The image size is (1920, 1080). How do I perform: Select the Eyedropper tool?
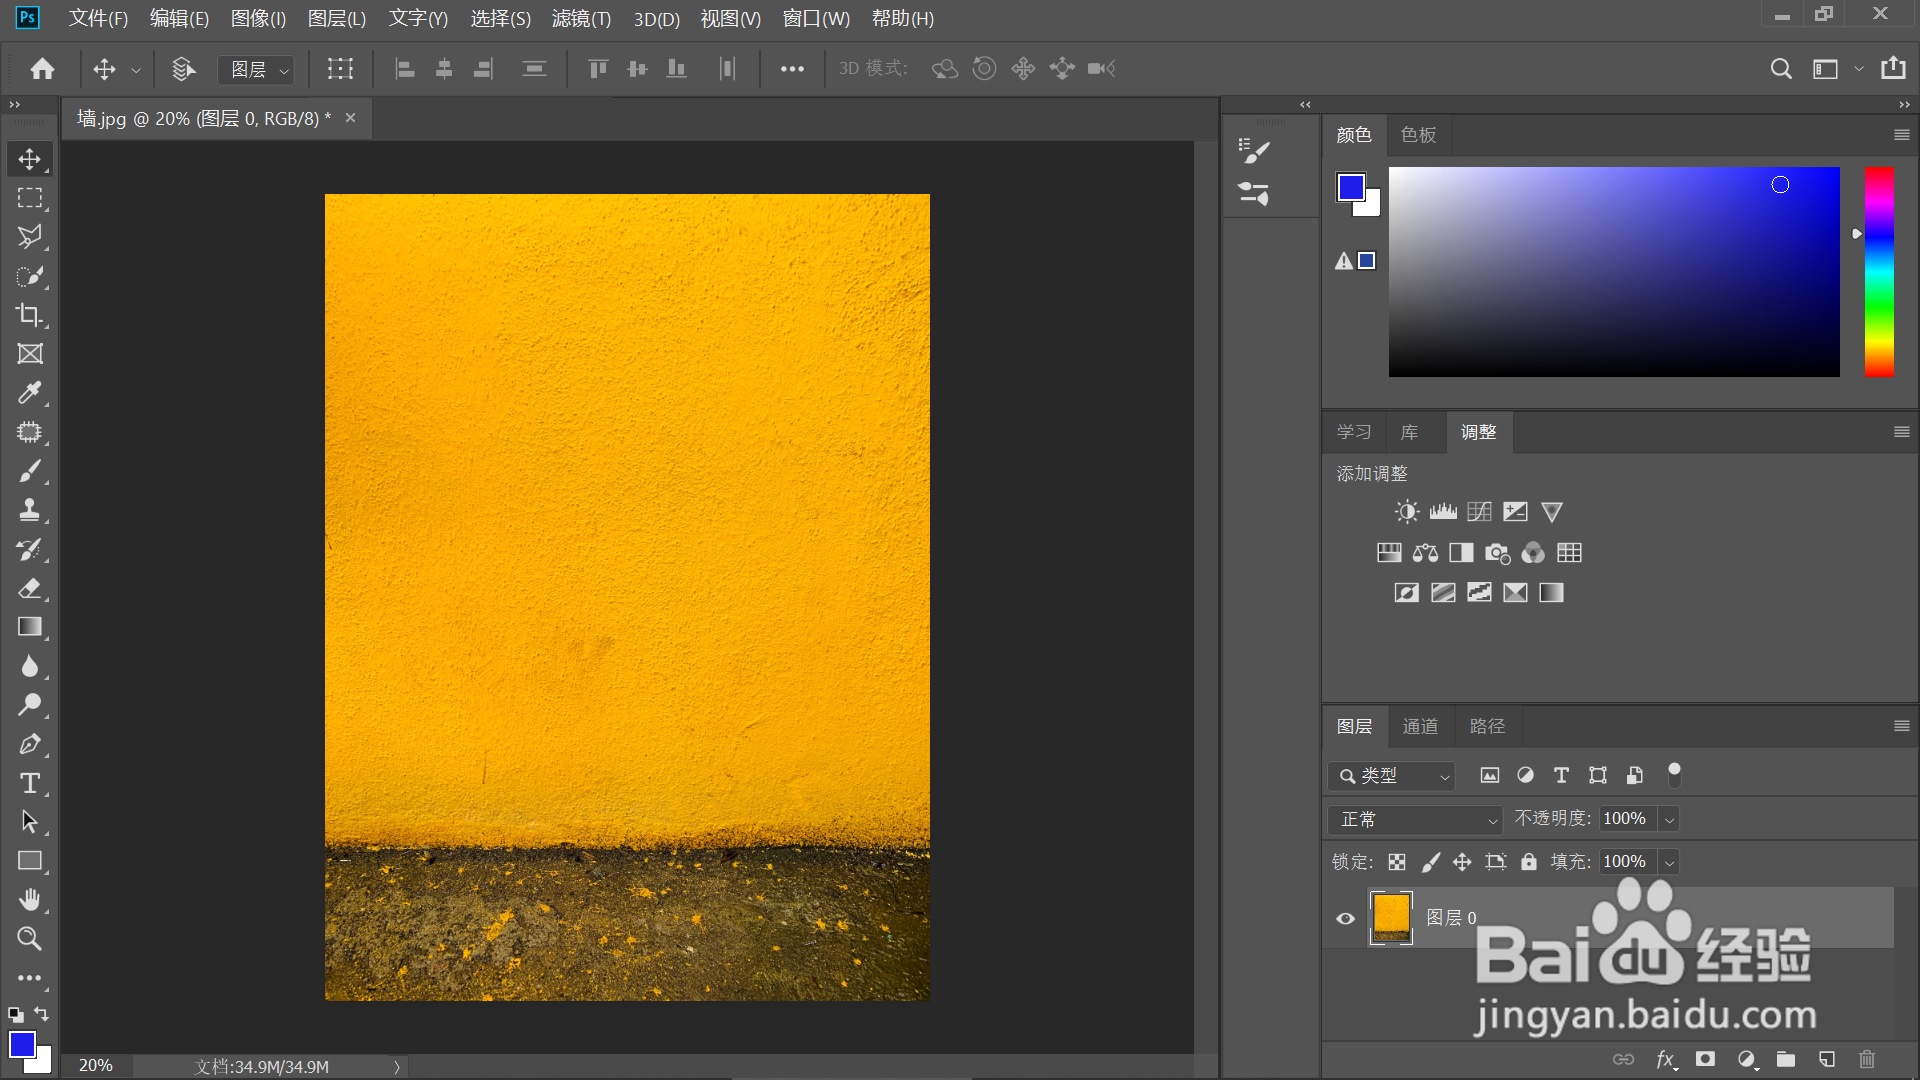click(x=29, y=393)
